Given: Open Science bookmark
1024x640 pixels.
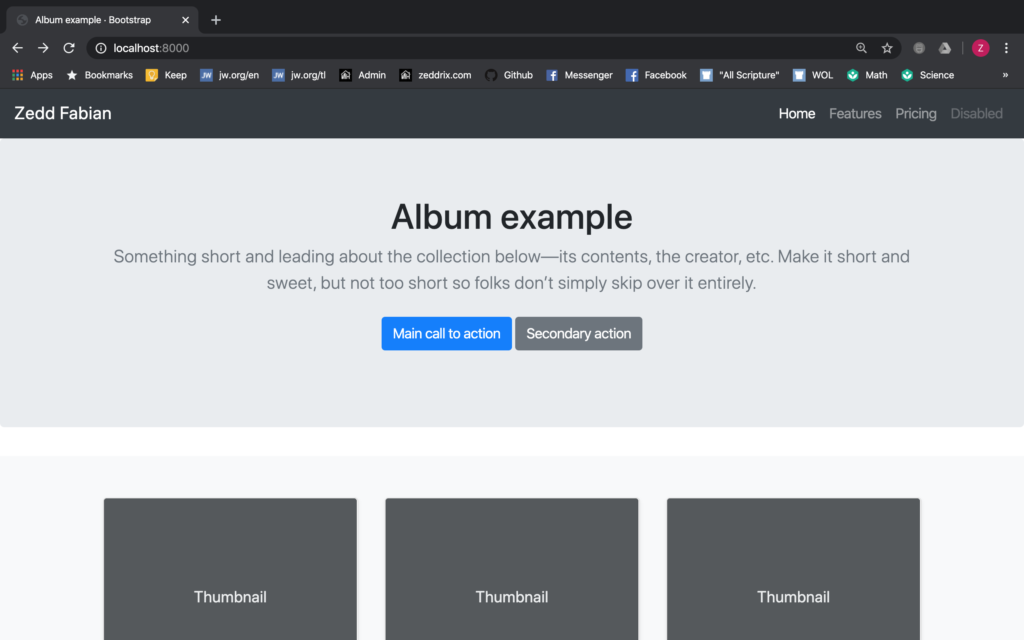Looking at the screenshot, I should click(927, 75).
